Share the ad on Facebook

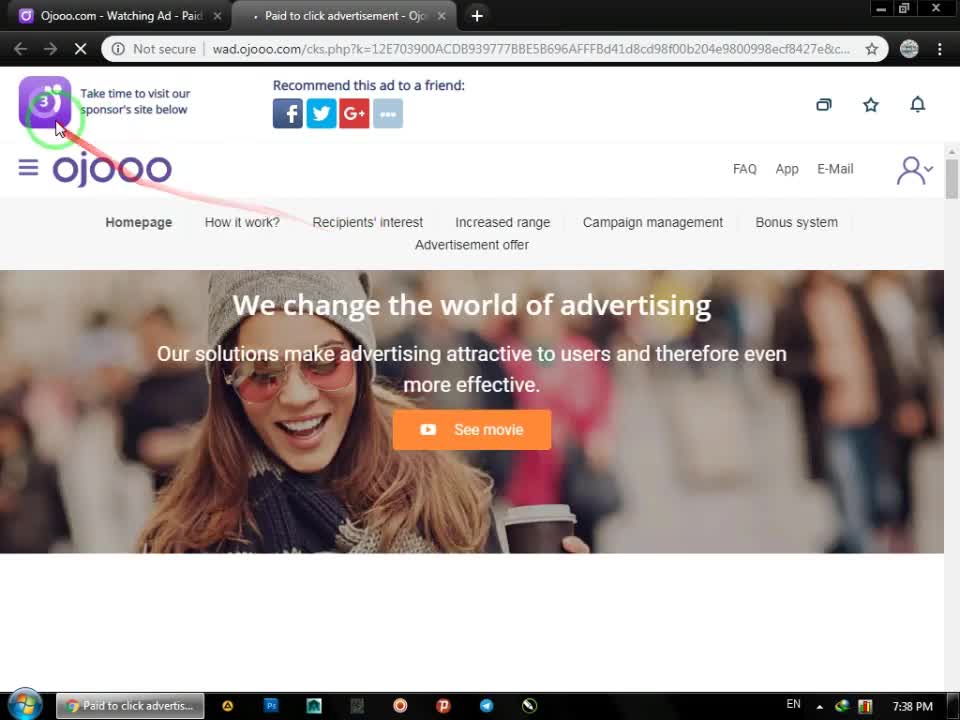click(x=287, y=114)
